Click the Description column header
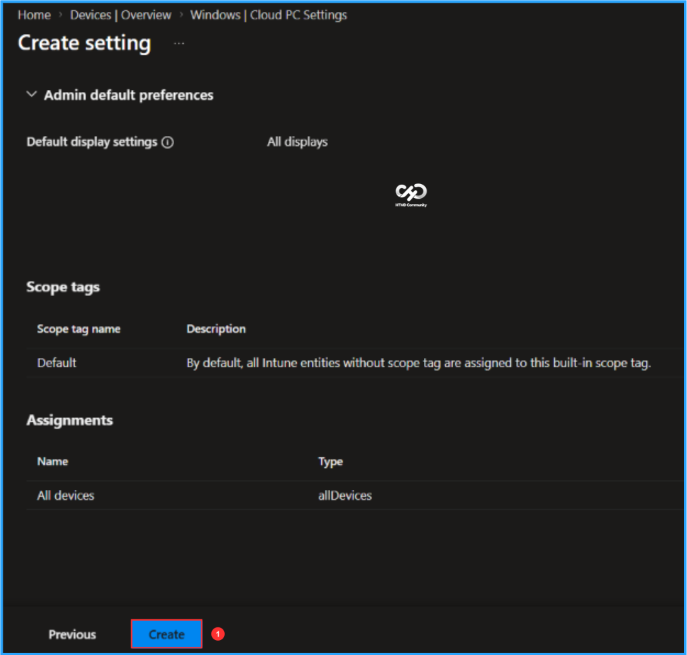 click(x=216, y=329)
